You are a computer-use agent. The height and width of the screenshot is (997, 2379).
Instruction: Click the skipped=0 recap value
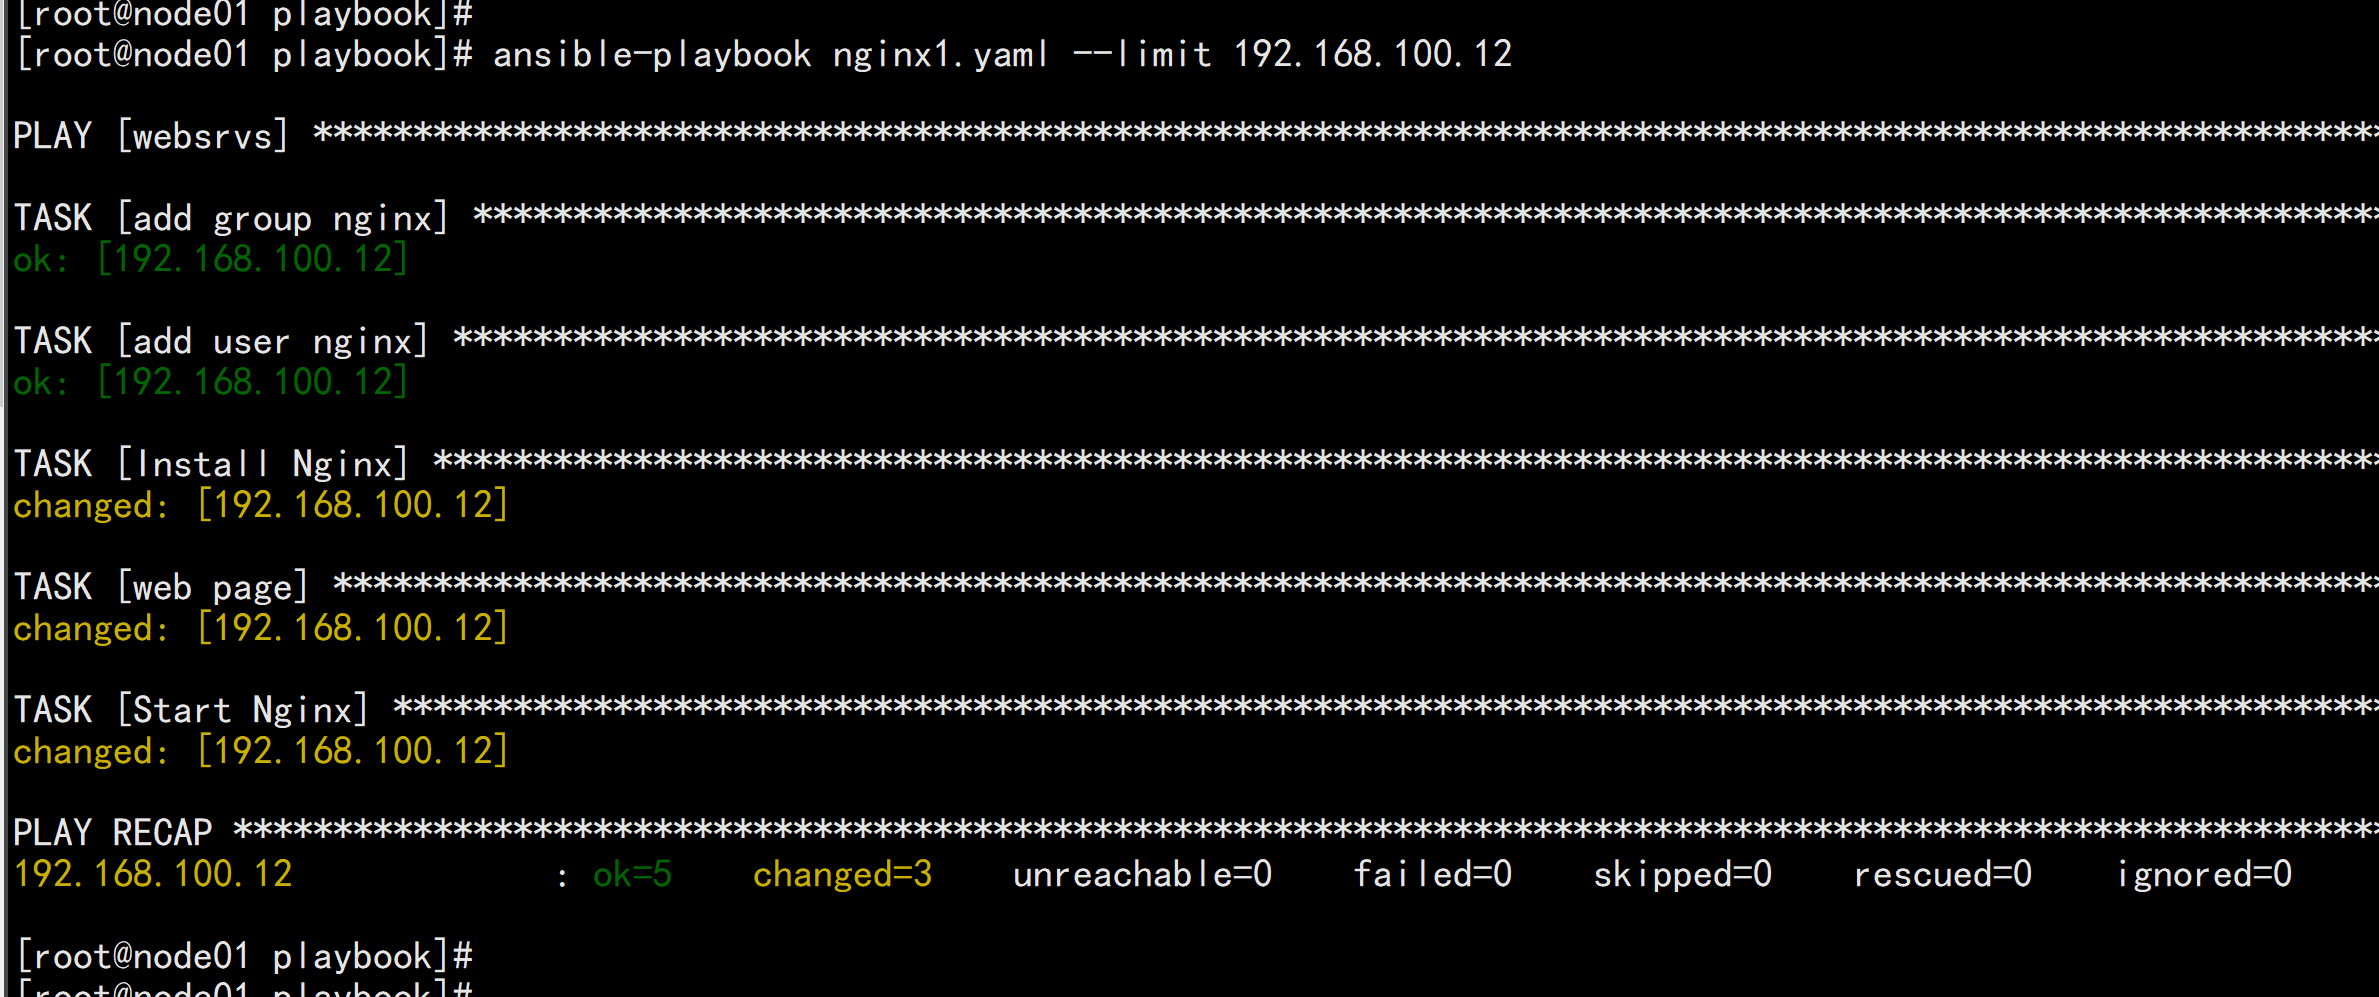click(x=1682, y=875)
